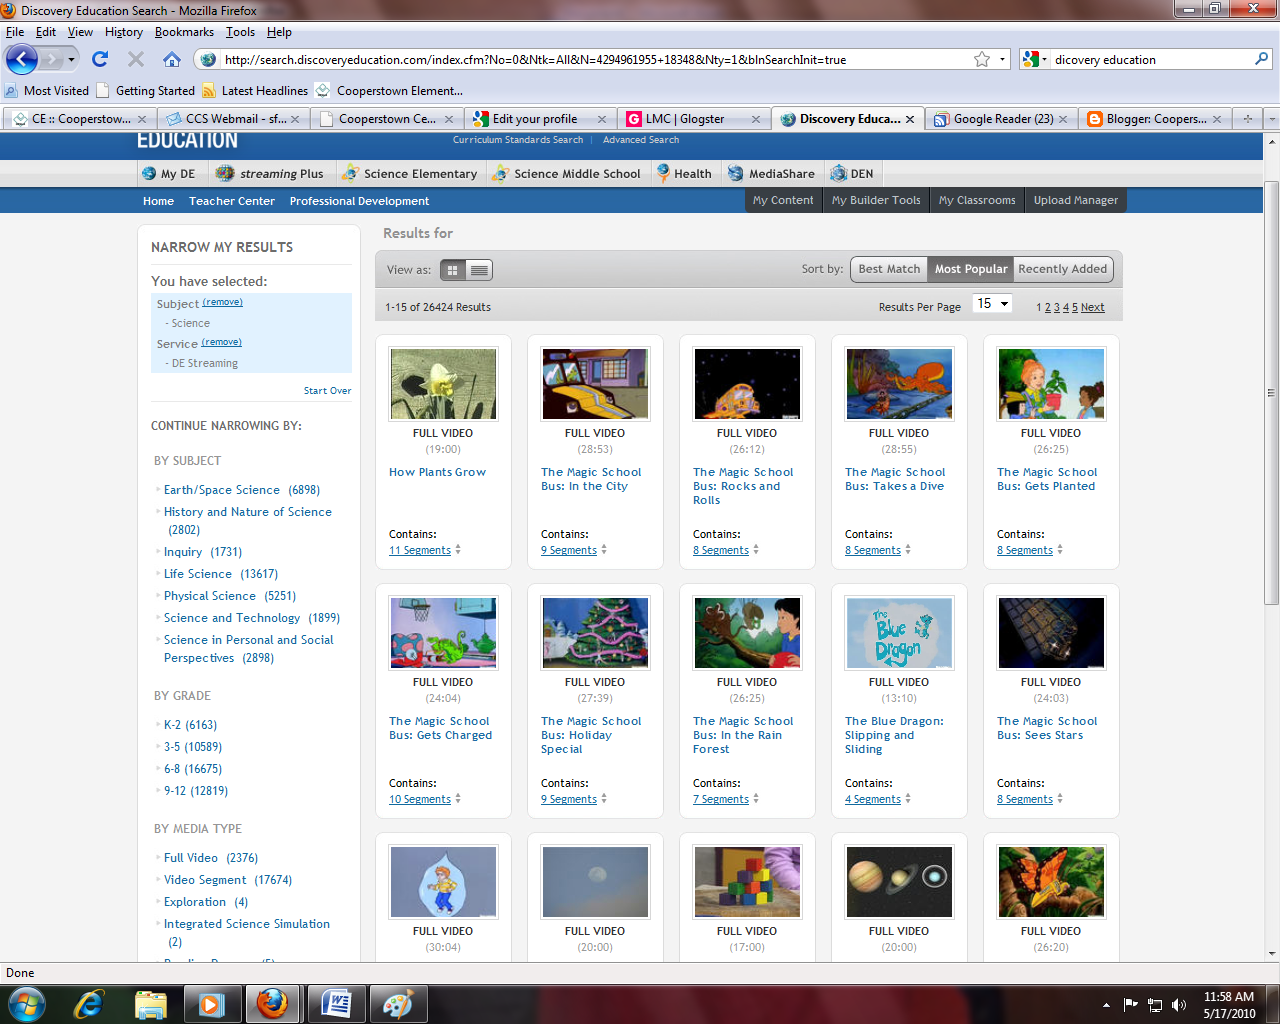This screenshot has width=1280, height=1024.
Task: Open the search engine chooser dropdown
Action: (1035, 59)
